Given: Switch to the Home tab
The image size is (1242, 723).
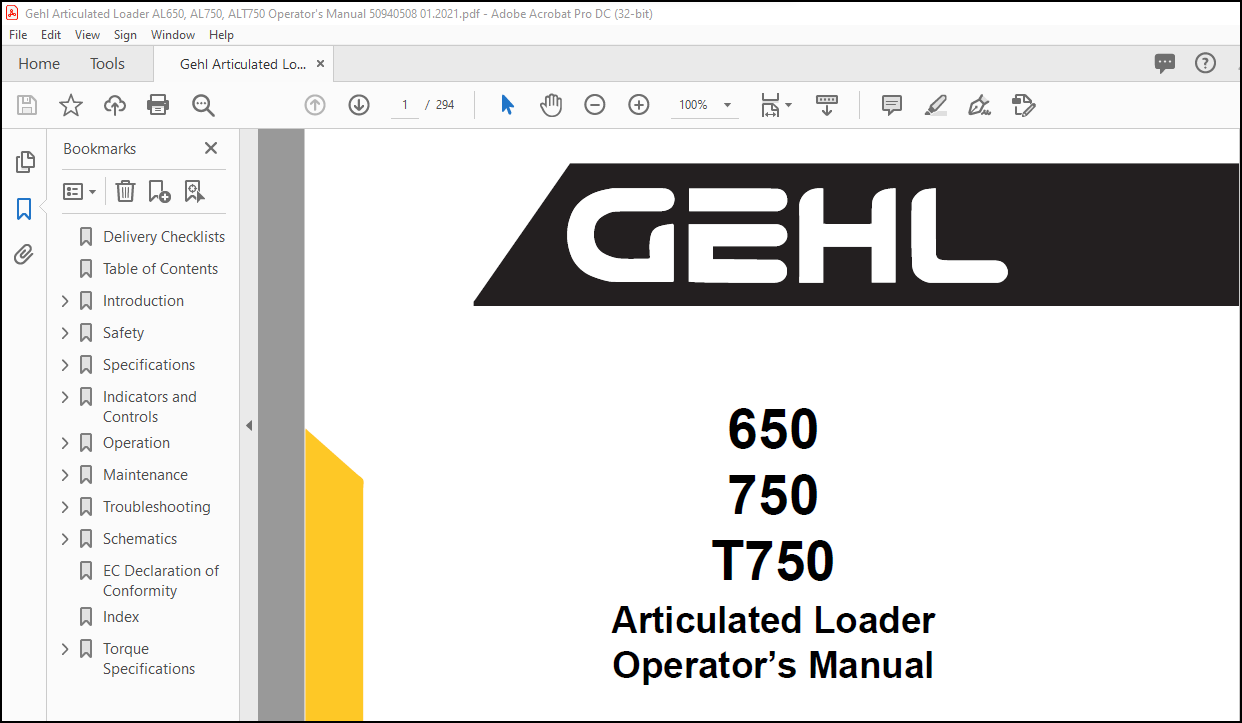Looking at the screenshot, I should point(39,63).
